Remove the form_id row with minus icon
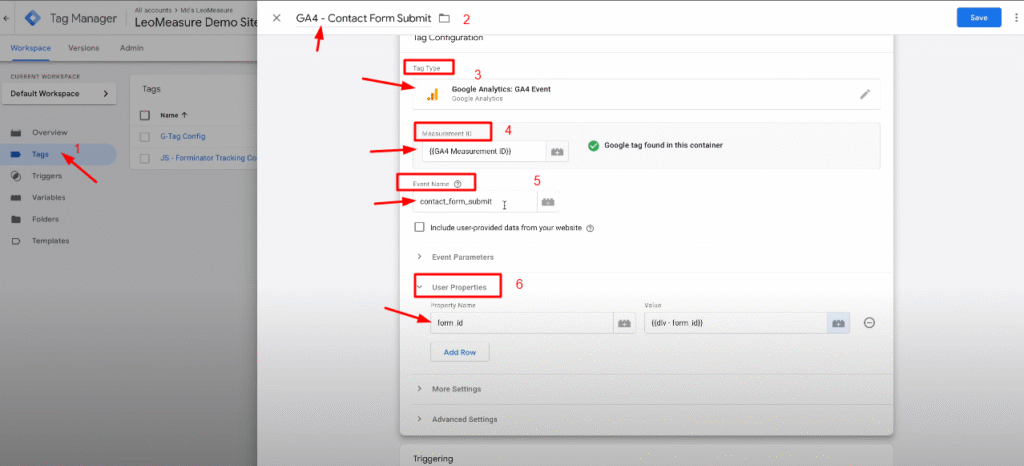1024x466 pixels. pyautogui.click(x=869, y=323)
